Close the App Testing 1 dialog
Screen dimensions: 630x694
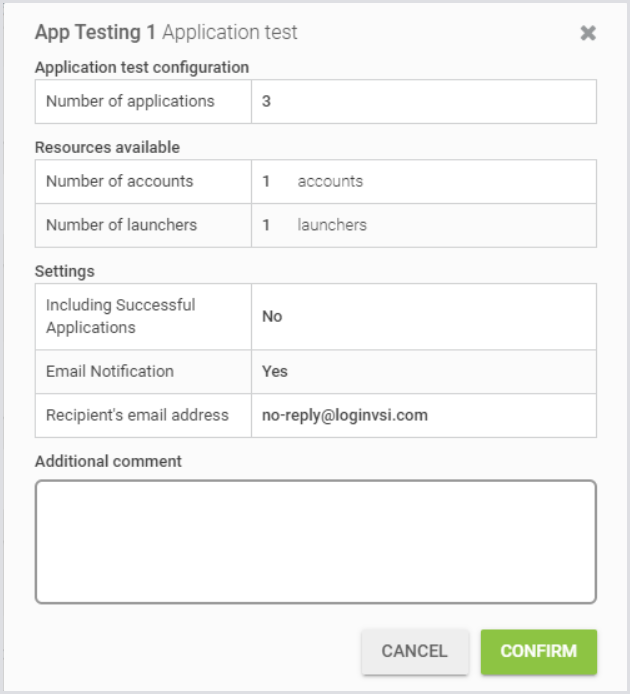tap(588, 33)
